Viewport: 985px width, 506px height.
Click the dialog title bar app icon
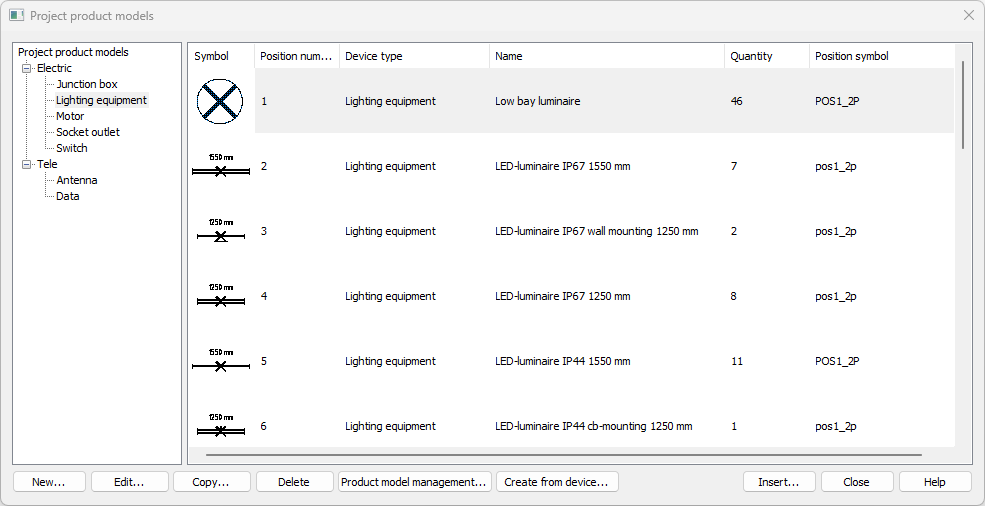[17, 16]
